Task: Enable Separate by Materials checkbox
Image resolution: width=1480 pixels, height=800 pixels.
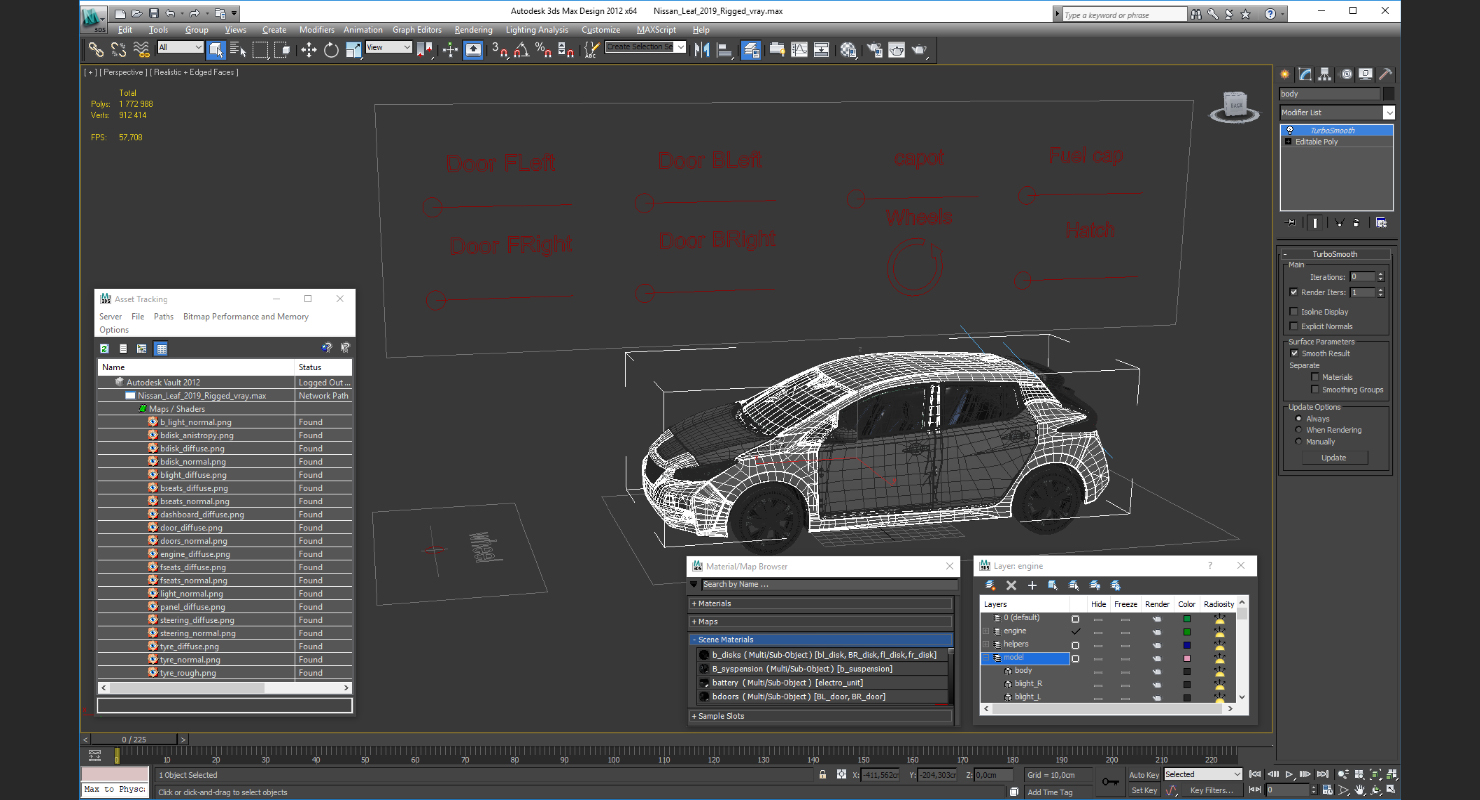Action: click(1315, 377)
